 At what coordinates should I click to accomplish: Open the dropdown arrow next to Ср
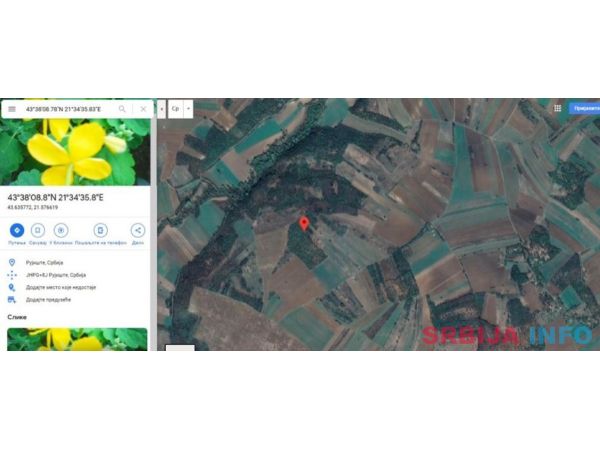188,108
